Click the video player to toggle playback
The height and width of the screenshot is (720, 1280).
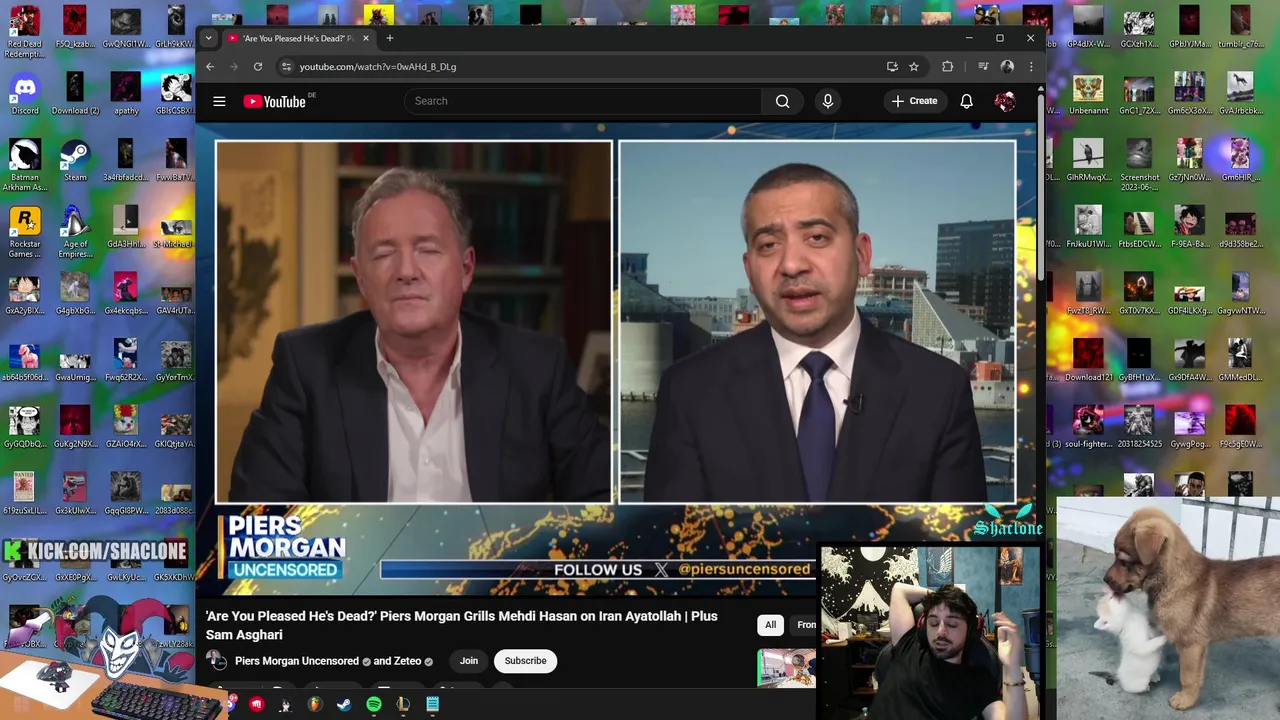pos(615,360)
